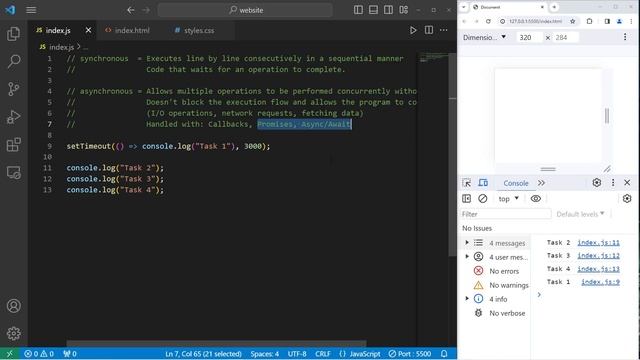Click the website search box
The image size is (640, 360).
245,10
